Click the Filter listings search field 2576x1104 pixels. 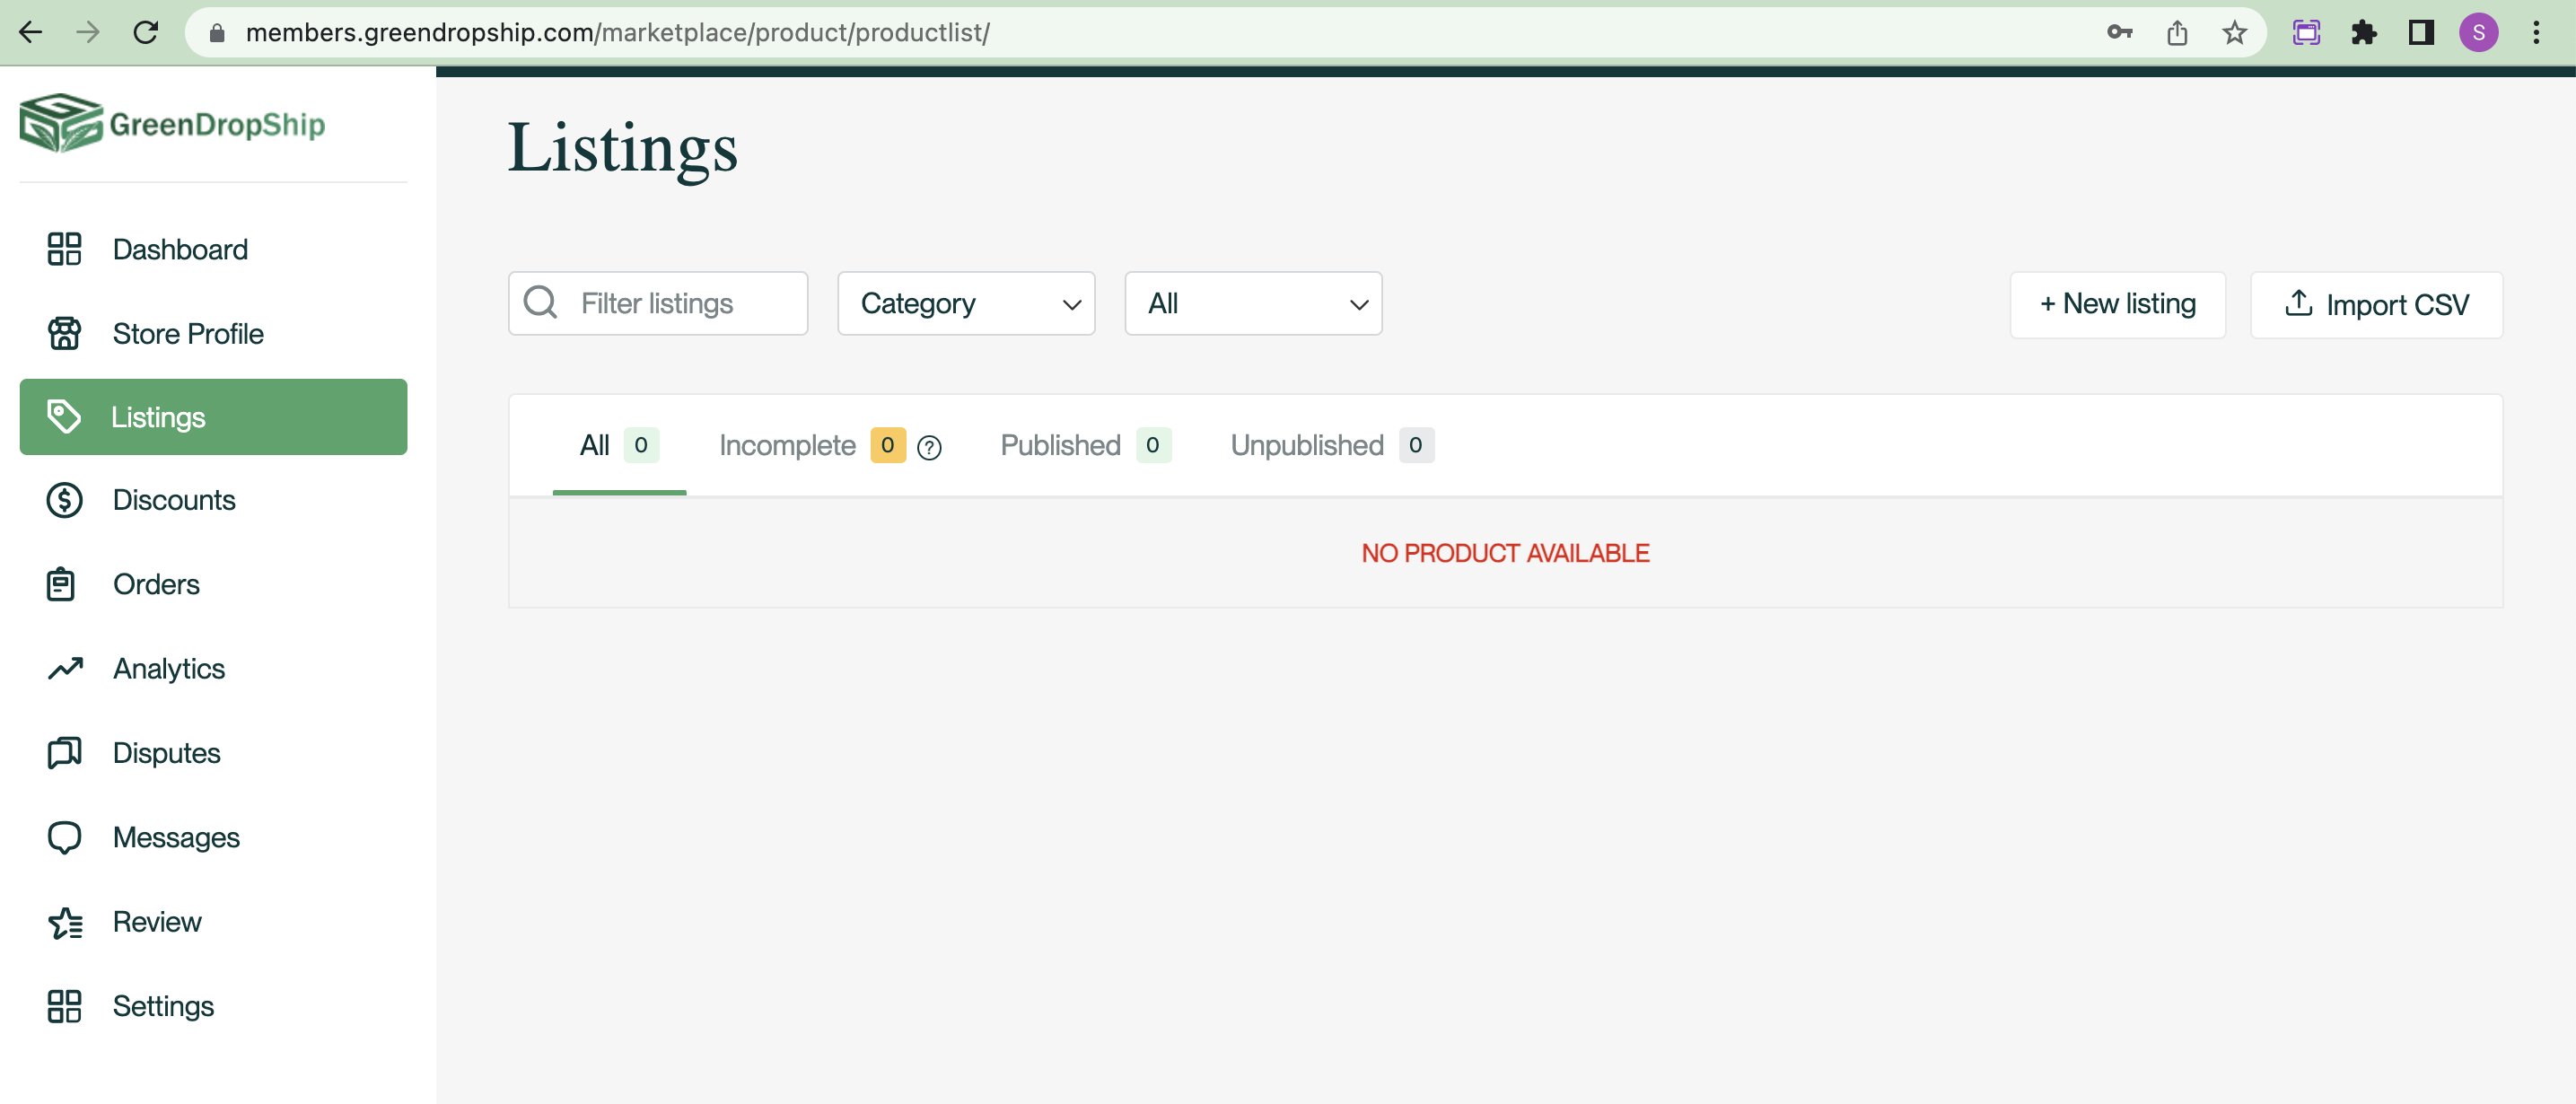click(659, 304)
